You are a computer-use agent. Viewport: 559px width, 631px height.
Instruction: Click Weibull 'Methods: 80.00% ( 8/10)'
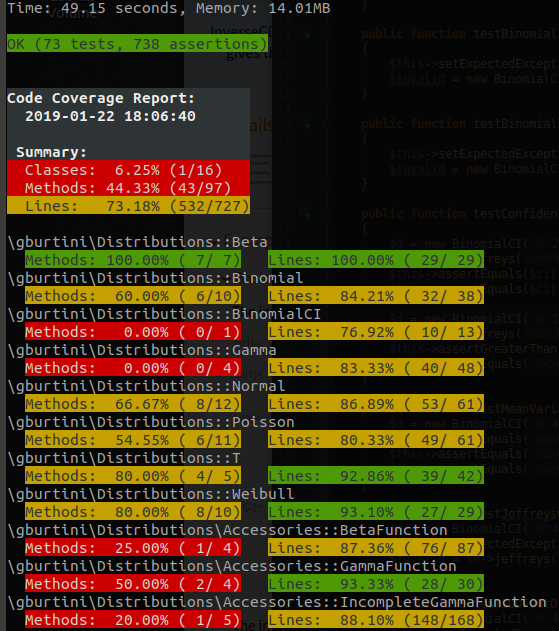[133, 512]
